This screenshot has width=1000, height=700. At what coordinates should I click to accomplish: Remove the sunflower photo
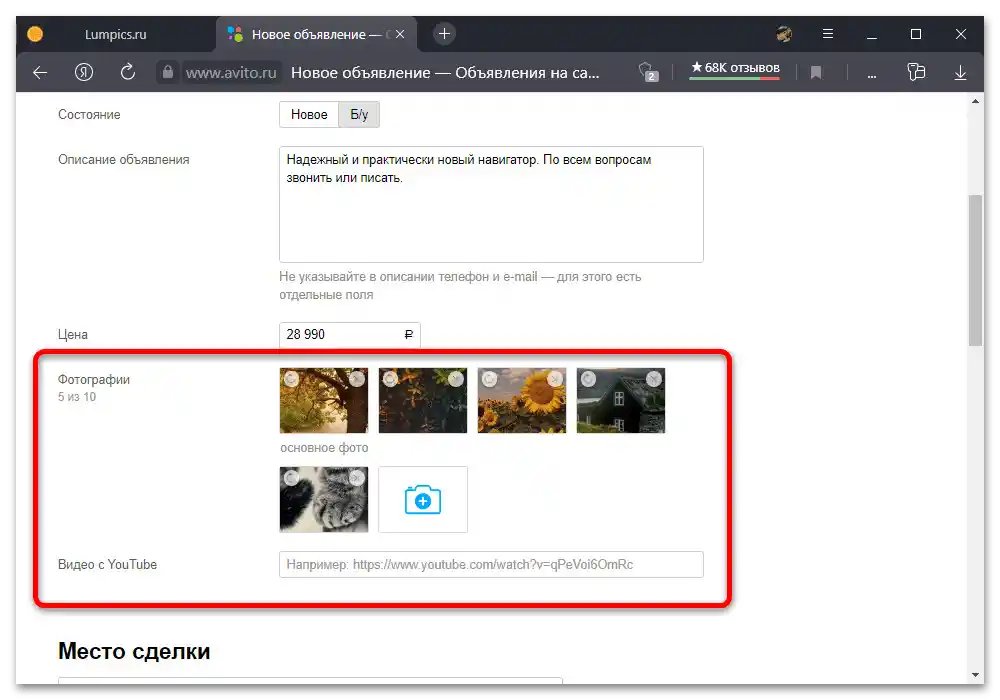pos(555,379)
